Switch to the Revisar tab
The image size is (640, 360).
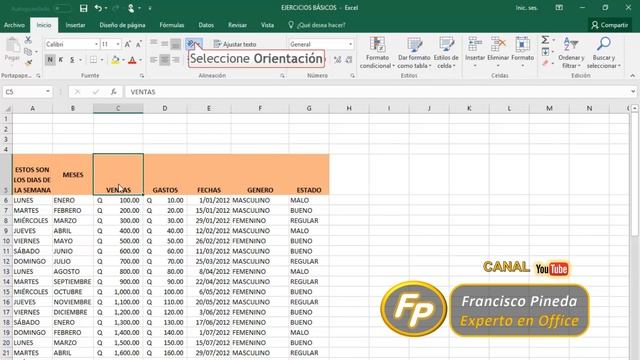click(x=237, y=25)
